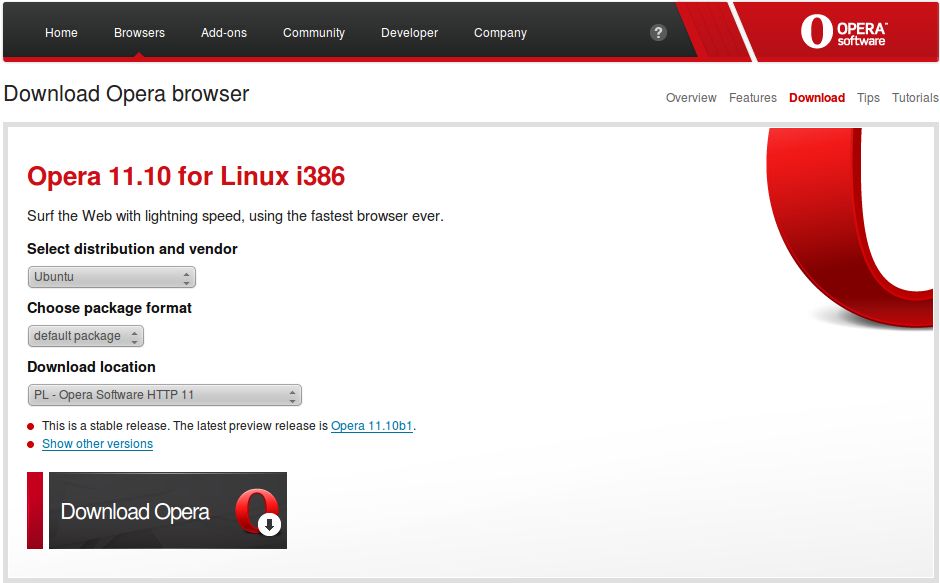Image resolution: width=940 pixels, height=583 pixels.
Task: Open the Company menu item
Action: click(x=500, y=33)
